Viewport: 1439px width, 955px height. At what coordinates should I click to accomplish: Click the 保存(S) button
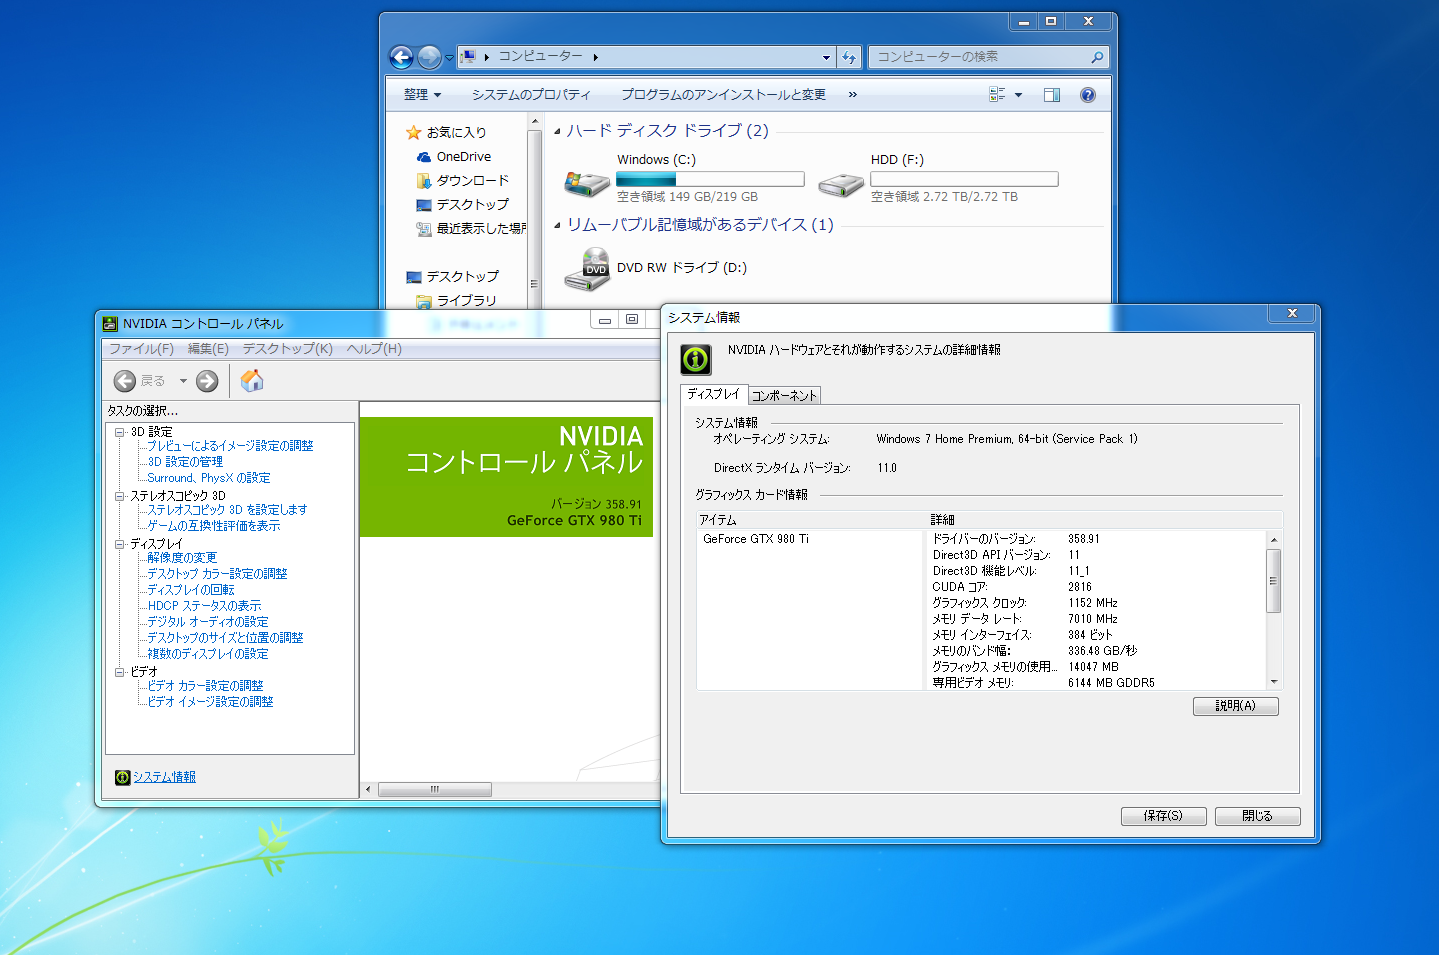coord(1163,816)
